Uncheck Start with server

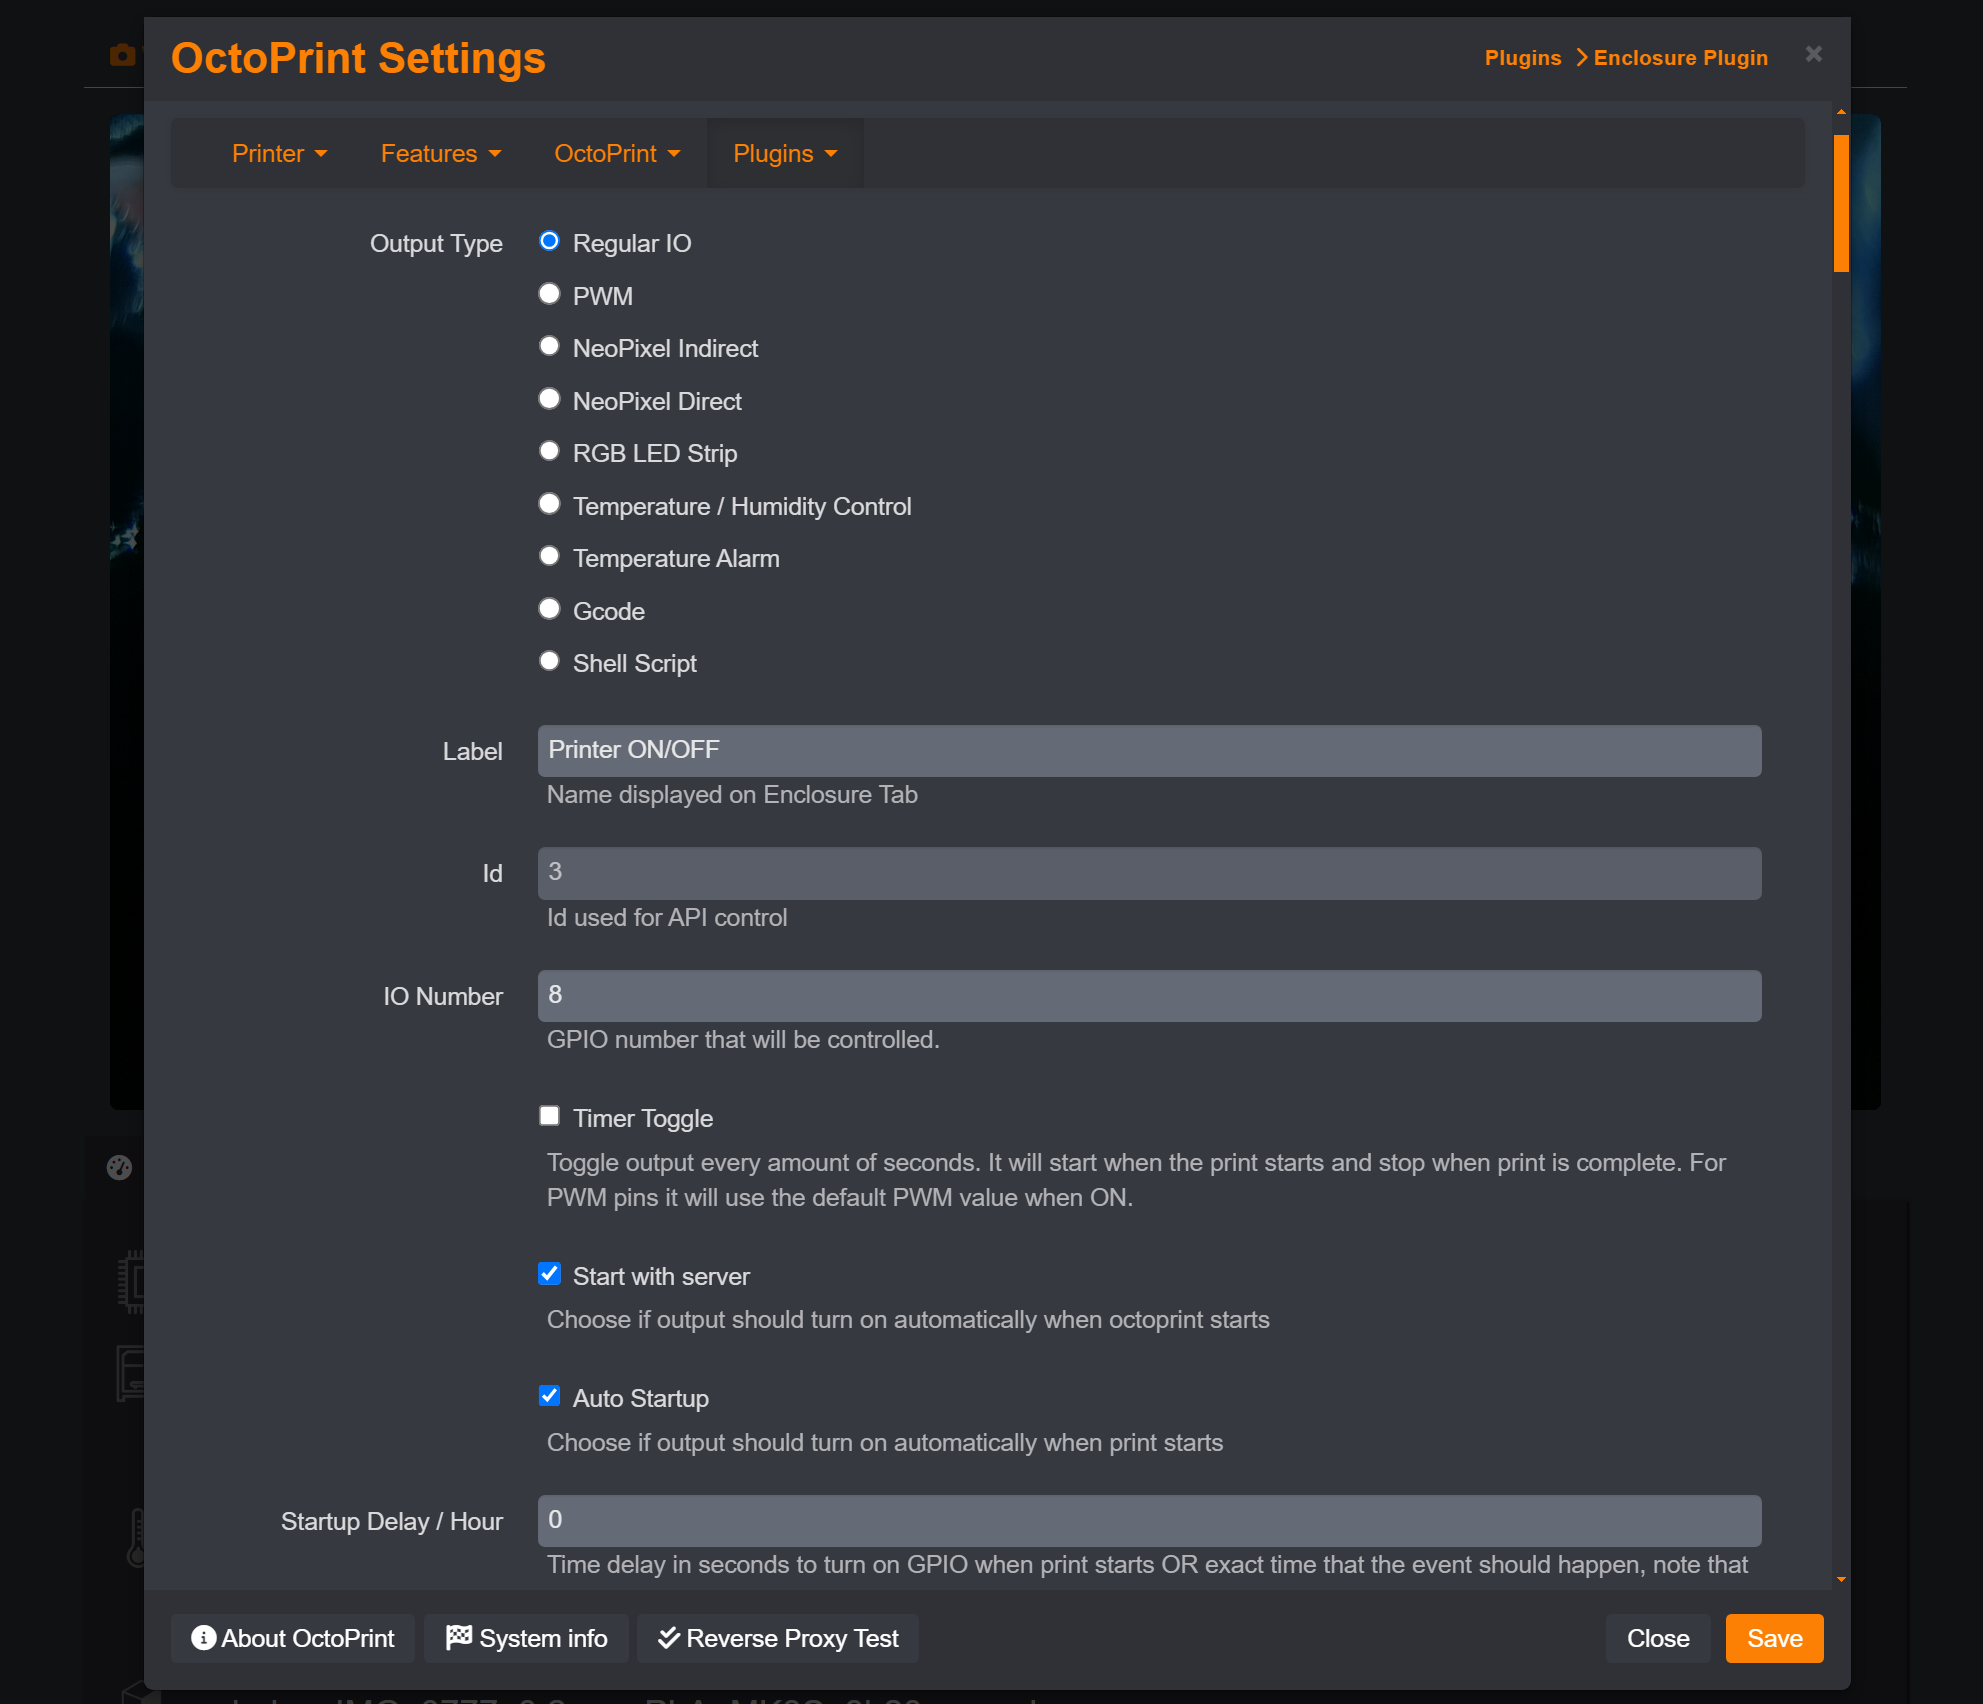point(549,1274)
